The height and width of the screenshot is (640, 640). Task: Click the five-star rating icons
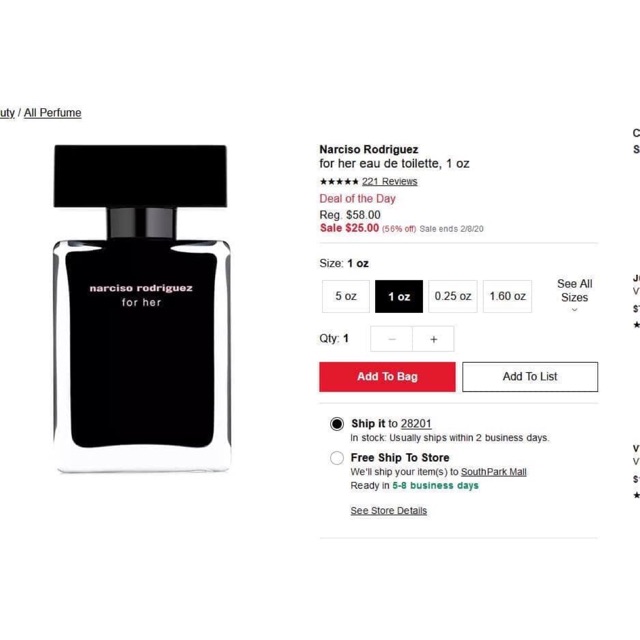point(339,182)
